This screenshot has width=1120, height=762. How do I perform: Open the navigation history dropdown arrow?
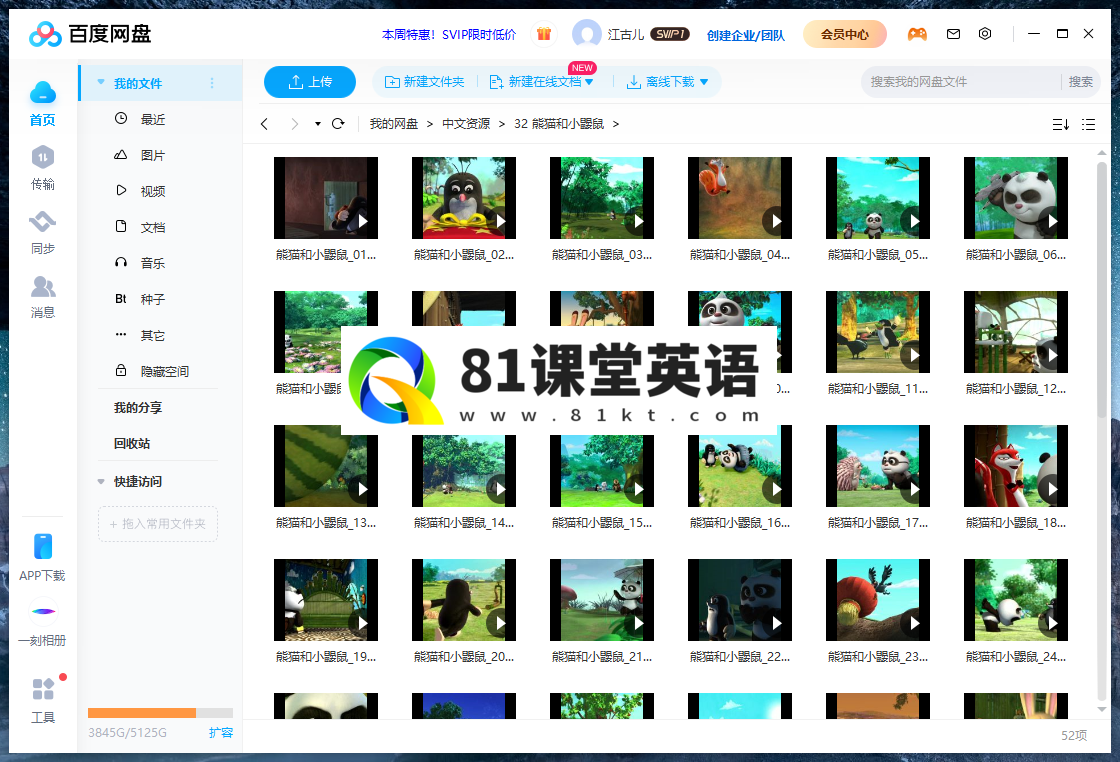(x=318, y=124)
